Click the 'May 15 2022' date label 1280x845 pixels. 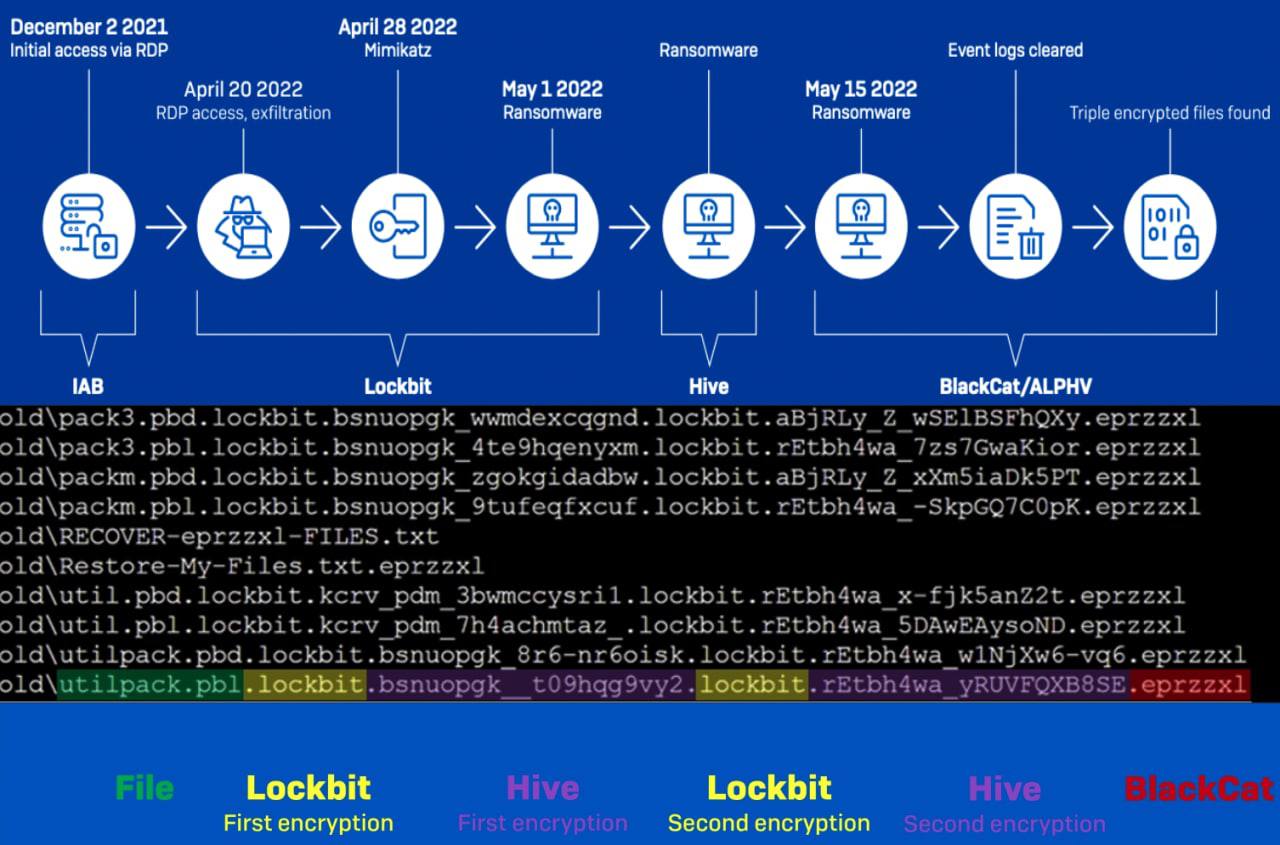861,89
